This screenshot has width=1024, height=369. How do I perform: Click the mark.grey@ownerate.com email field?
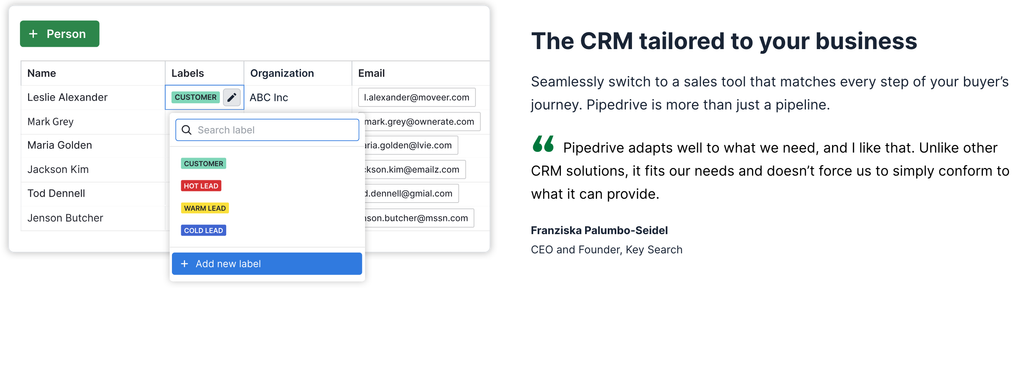[420, 121]
